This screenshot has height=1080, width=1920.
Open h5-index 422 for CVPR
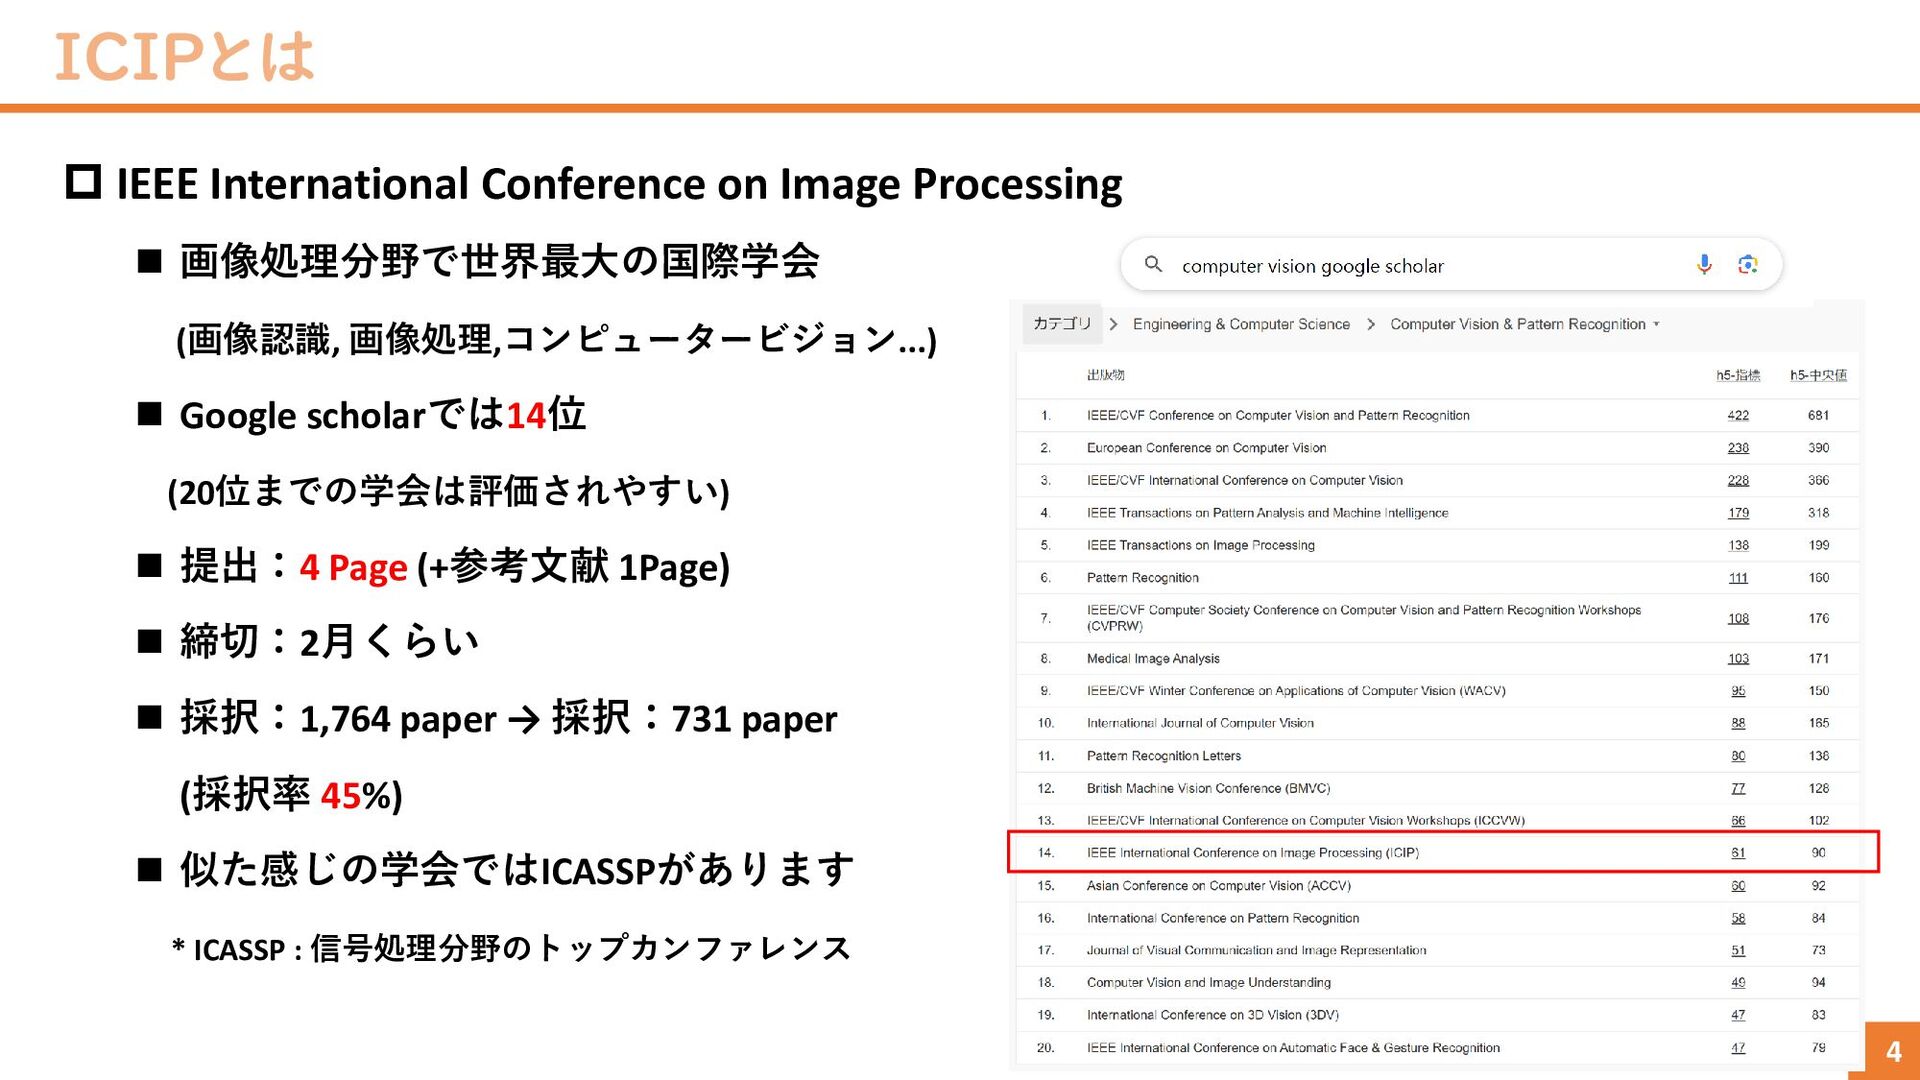[x=1738, y=415]
